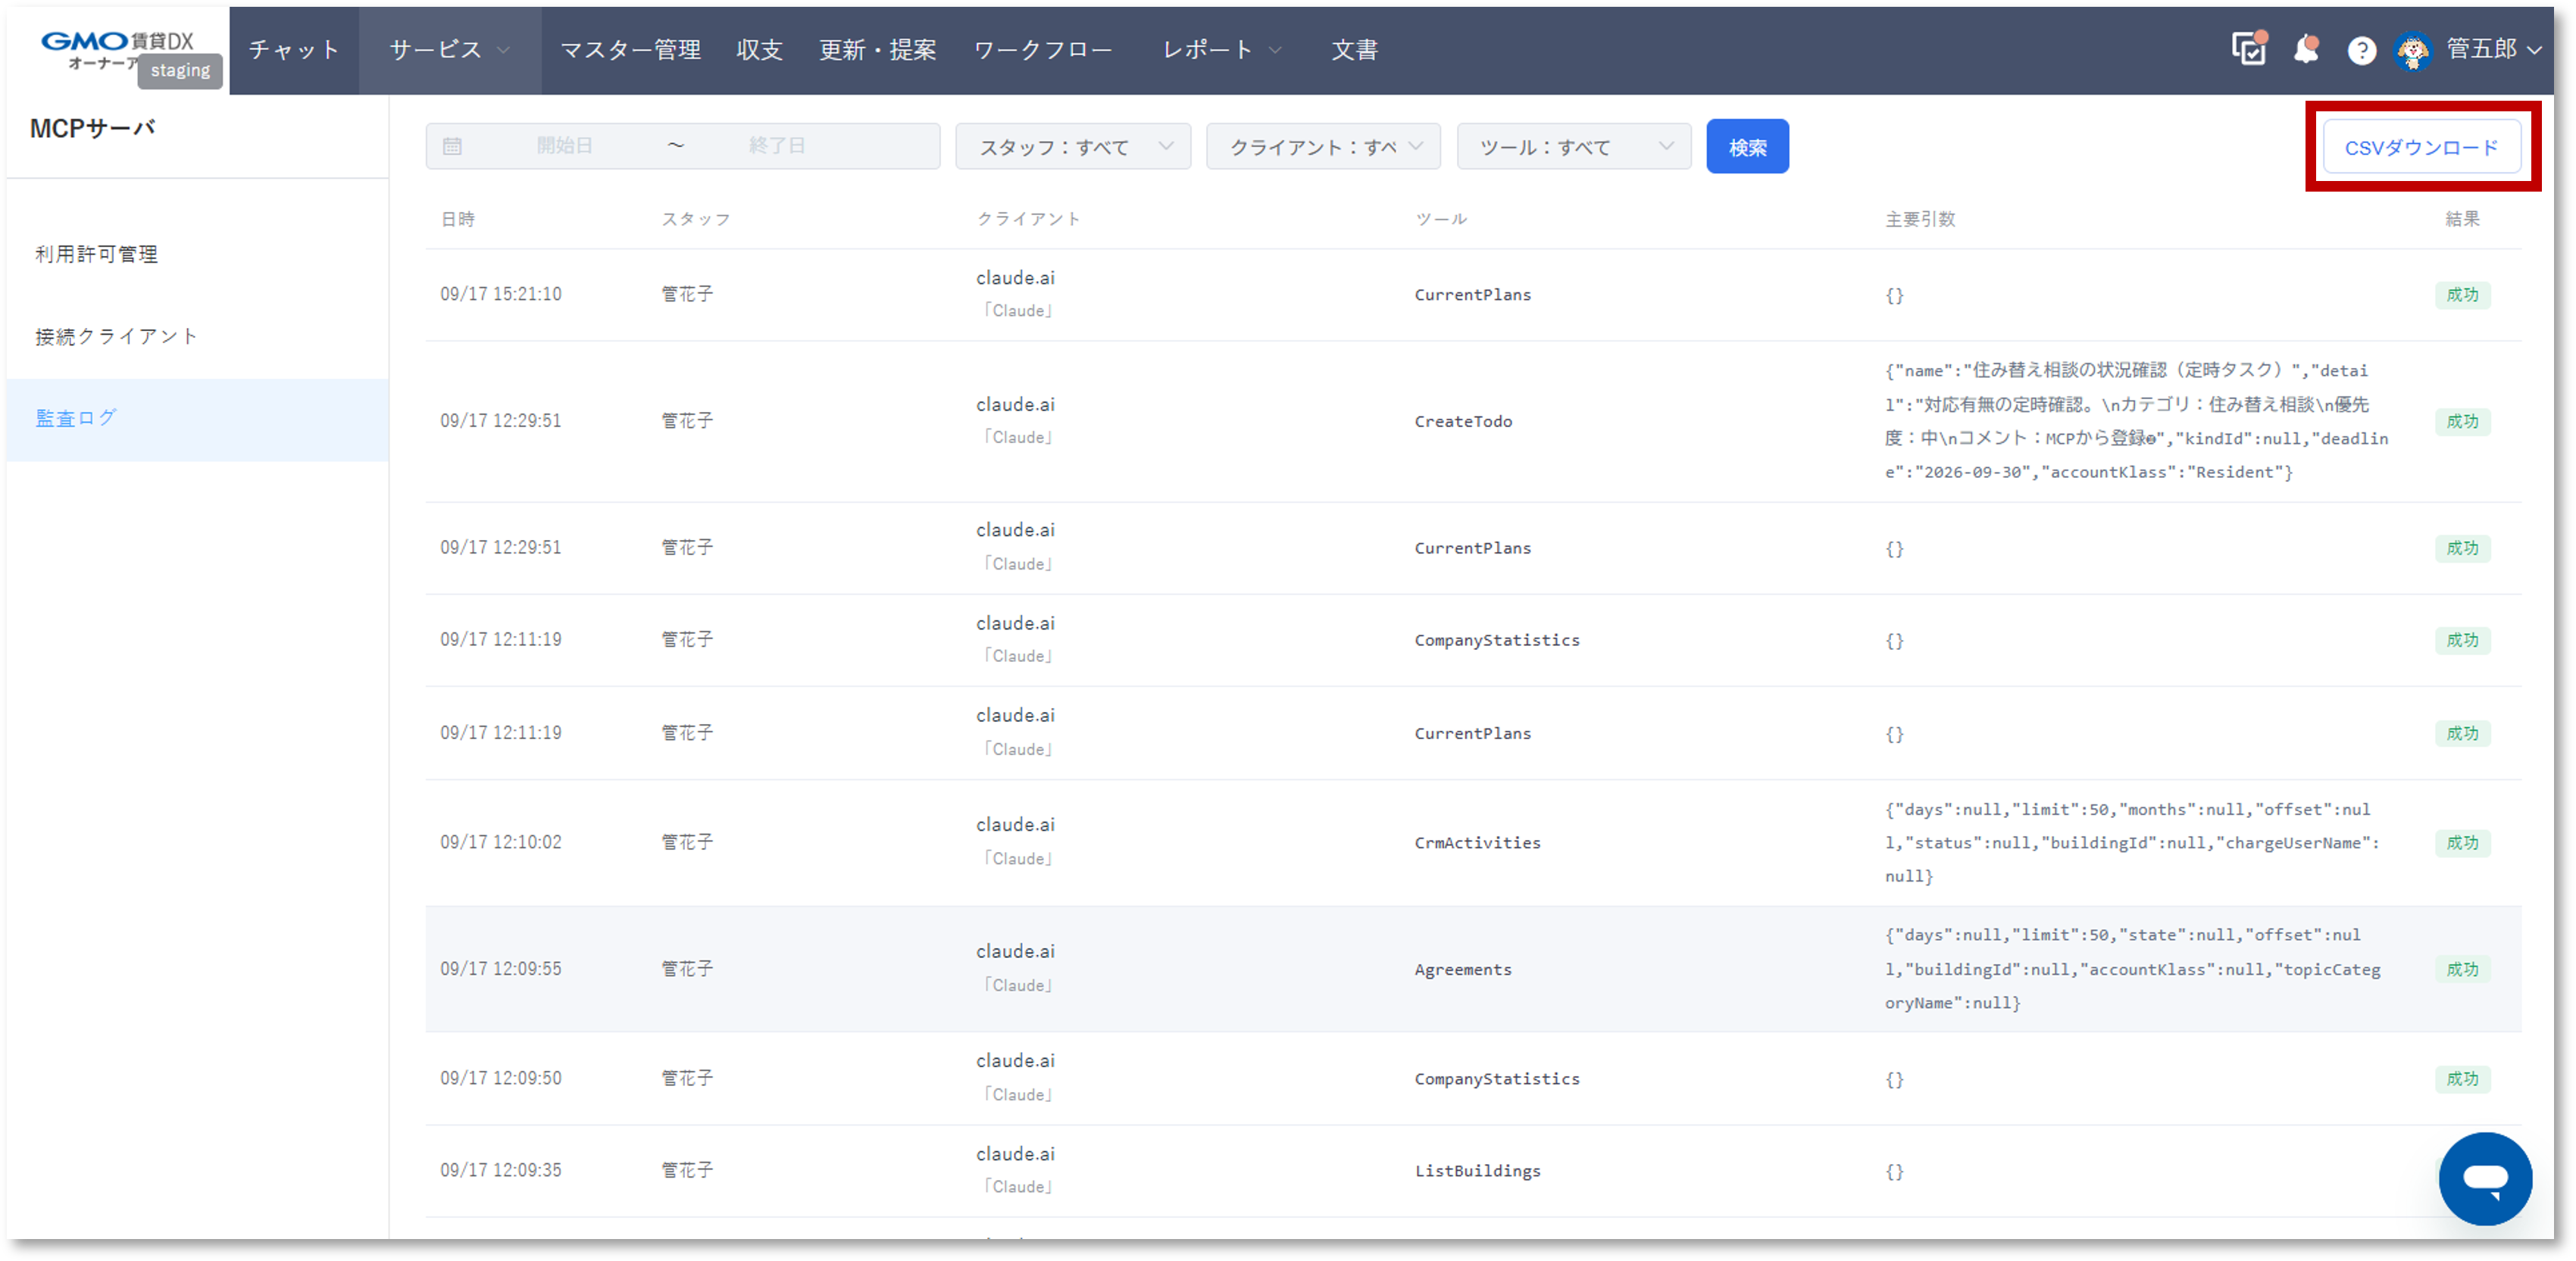Open the help question mark icon

click(2361, 50)
